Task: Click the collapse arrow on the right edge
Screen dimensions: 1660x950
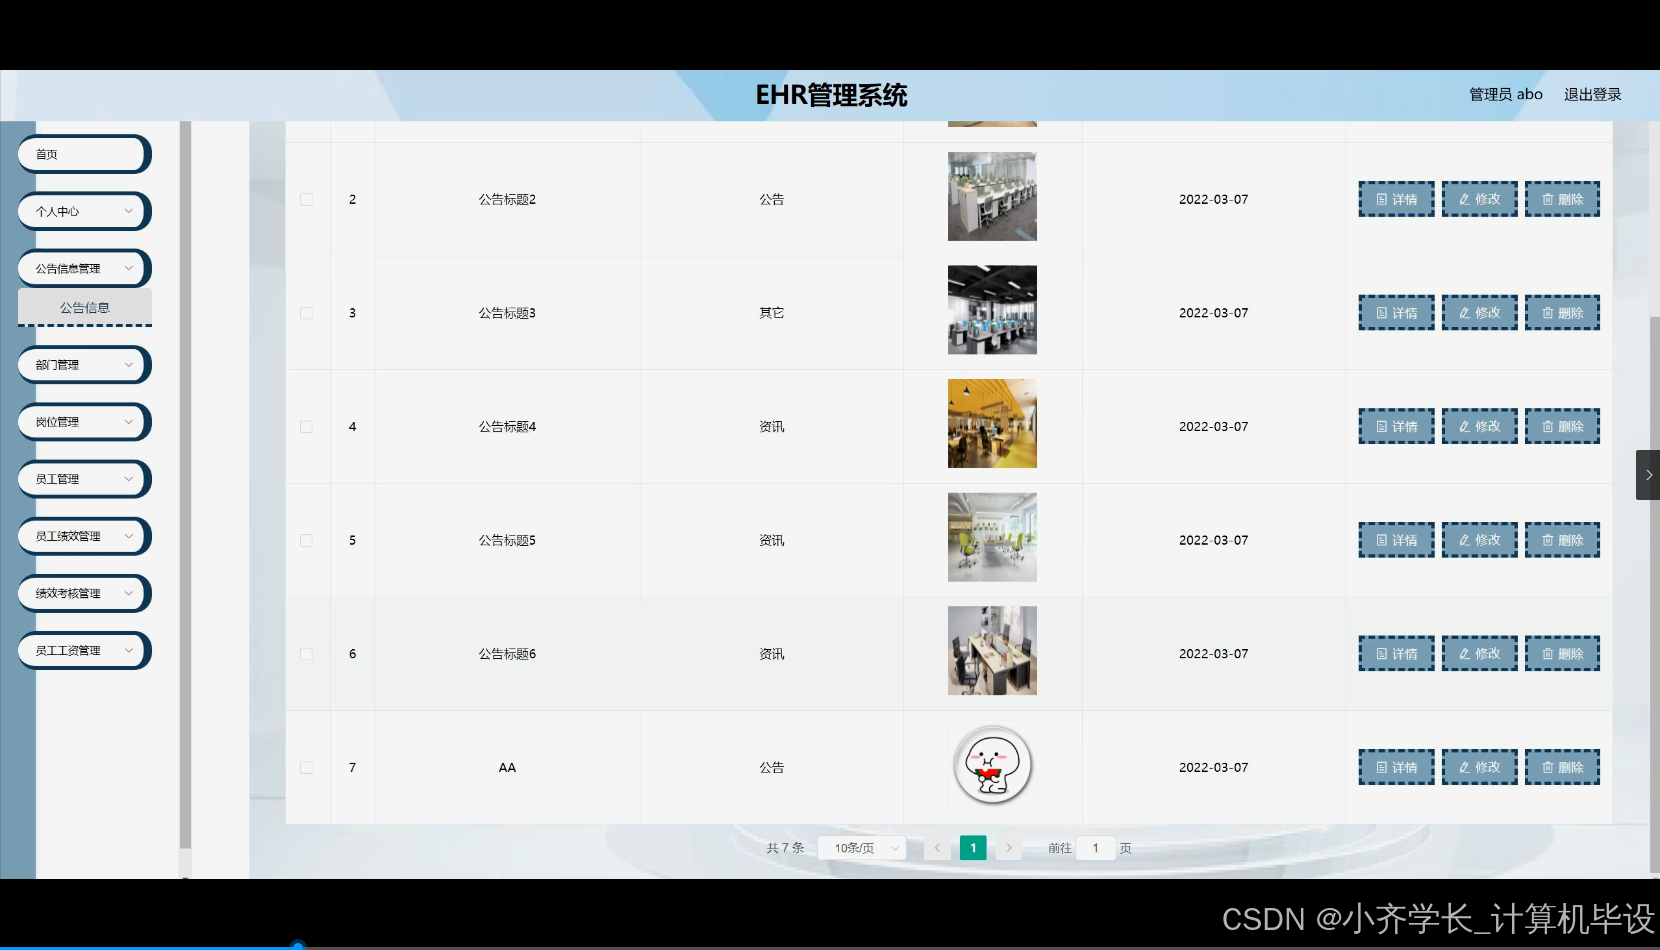Action: [x=1648, y=474]
